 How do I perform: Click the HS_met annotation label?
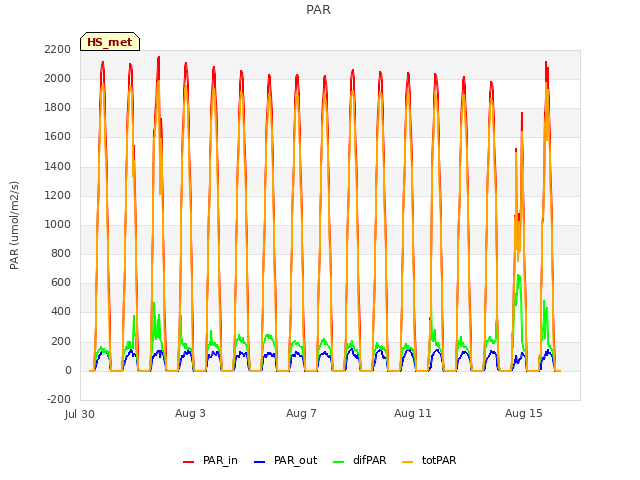110,42
